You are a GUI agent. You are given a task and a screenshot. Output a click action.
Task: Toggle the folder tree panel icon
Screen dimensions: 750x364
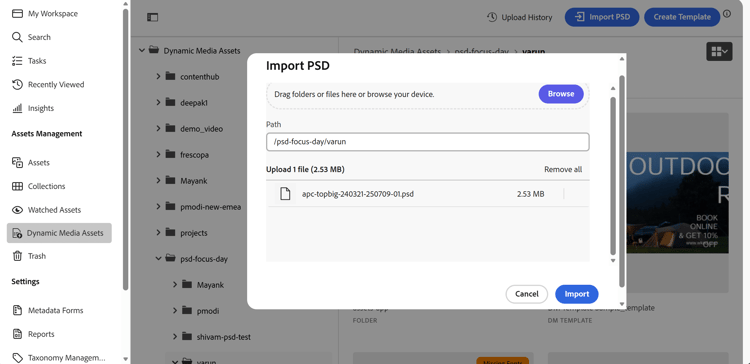152,17
